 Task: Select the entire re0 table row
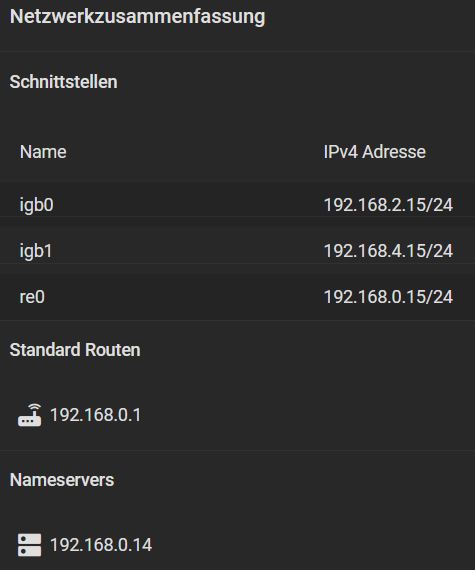[x=237, y=297]
